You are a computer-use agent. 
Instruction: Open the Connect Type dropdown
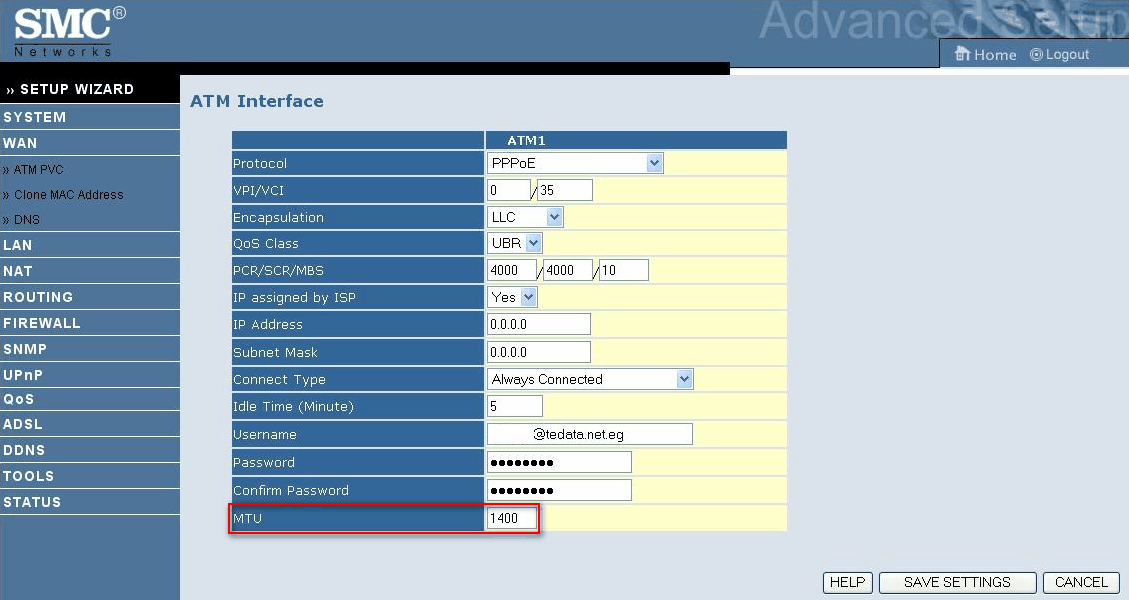pos(590,379)
